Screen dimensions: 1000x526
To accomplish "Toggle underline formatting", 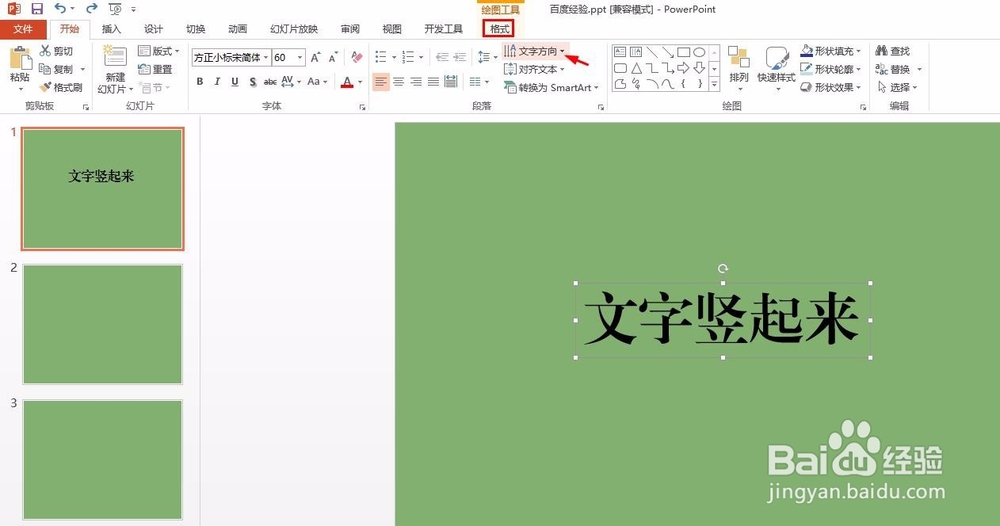I will [x=235, y=82].
